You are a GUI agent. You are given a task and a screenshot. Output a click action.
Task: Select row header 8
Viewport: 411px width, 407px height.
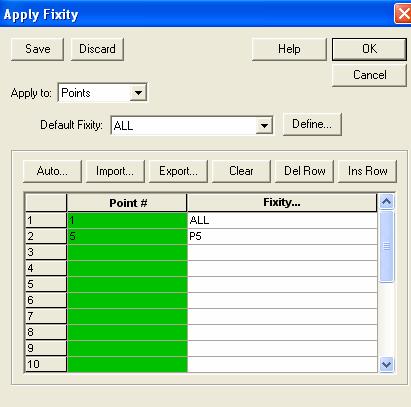point(46,332)
